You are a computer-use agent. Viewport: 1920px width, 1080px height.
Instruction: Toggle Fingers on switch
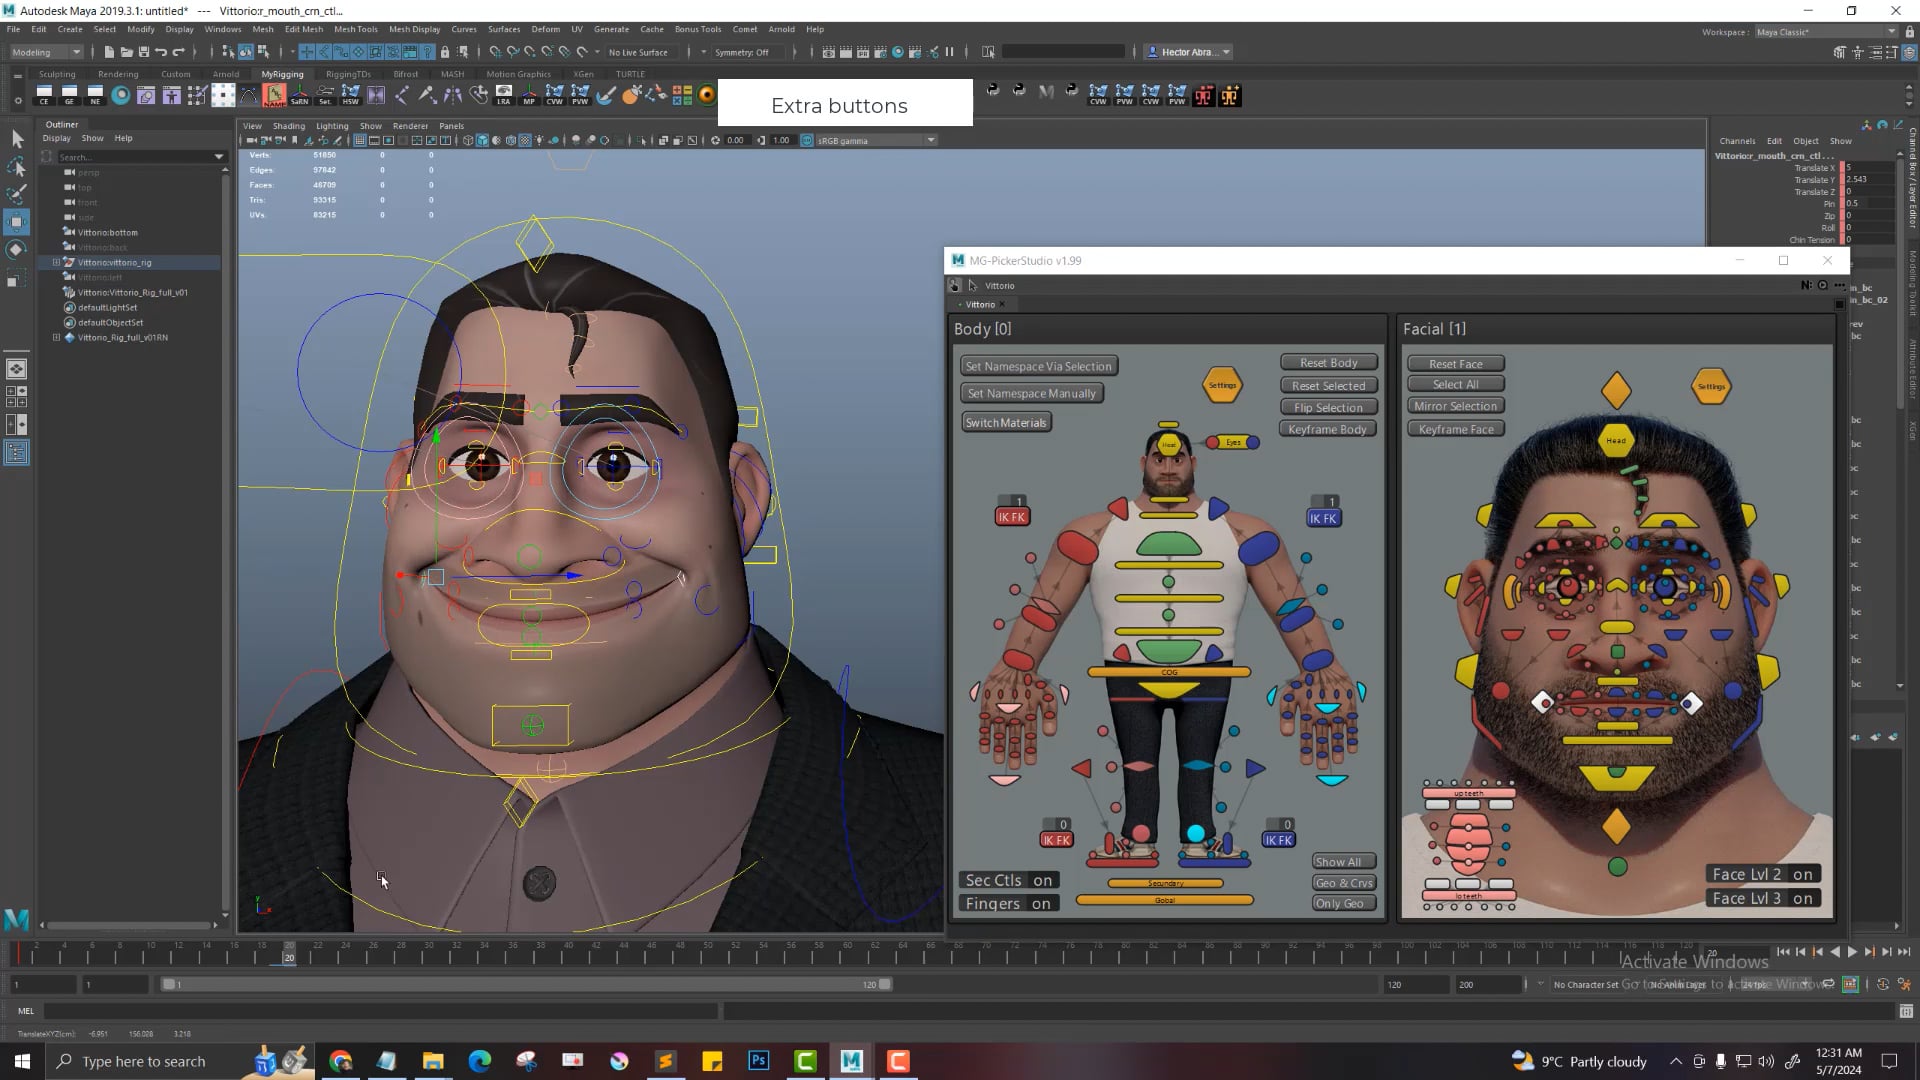tap(1009, 903)
